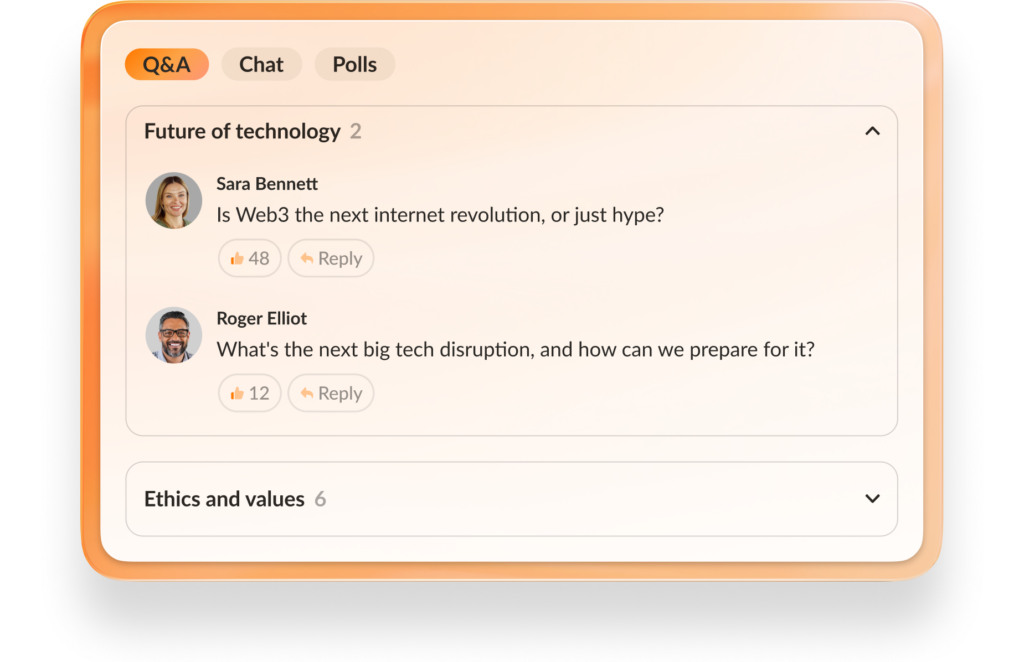
Task: Upvote Sara Bennett's Web3 question
Action: pyautogui.click(x=250, y=258)
